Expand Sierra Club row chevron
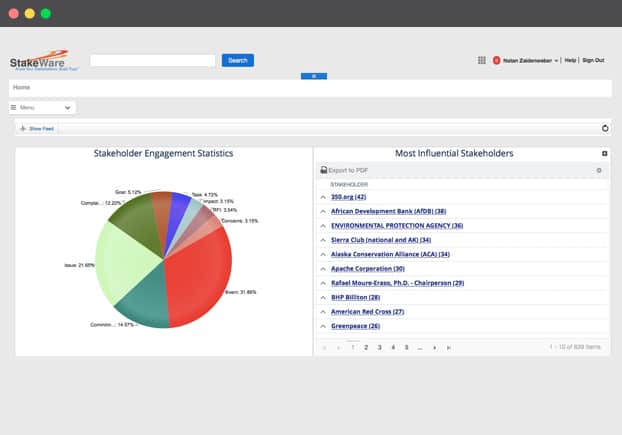This screenshot has height=435, width=622. [323, 240]
